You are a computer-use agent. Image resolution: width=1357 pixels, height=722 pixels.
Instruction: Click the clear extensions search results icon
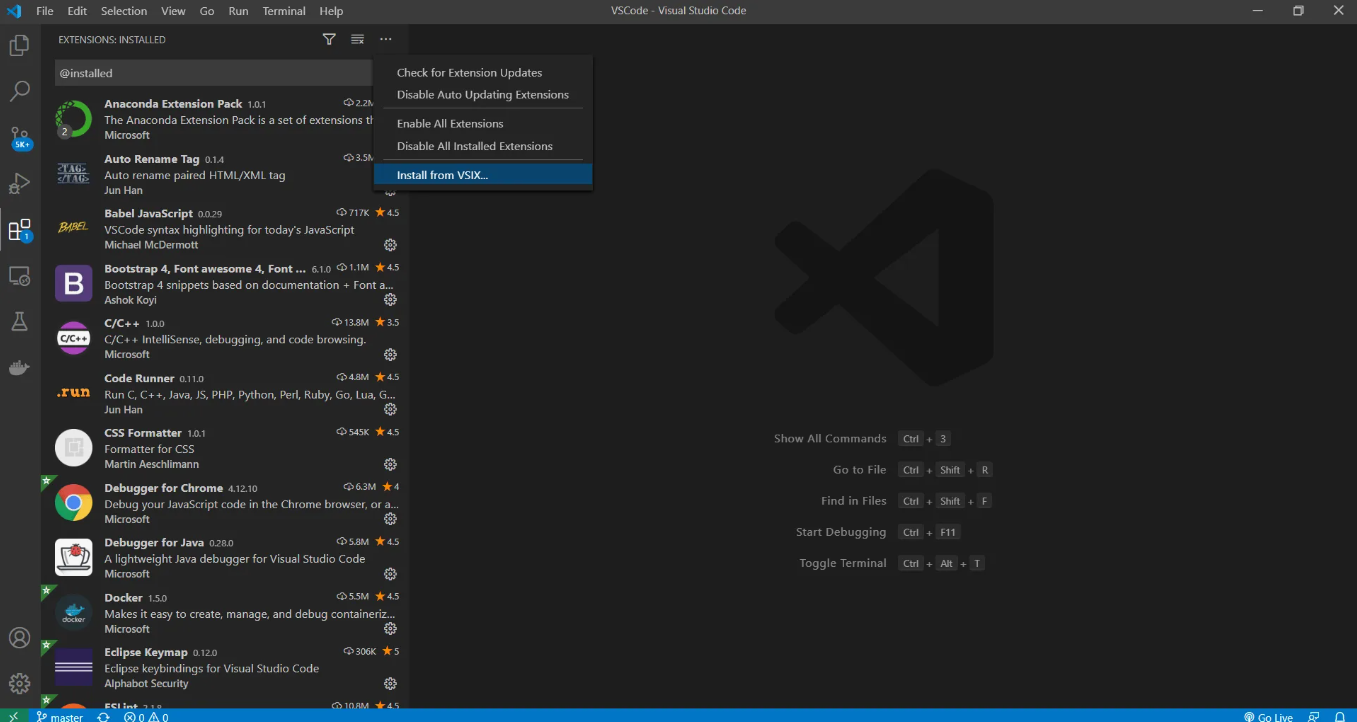tap(357, 40)
